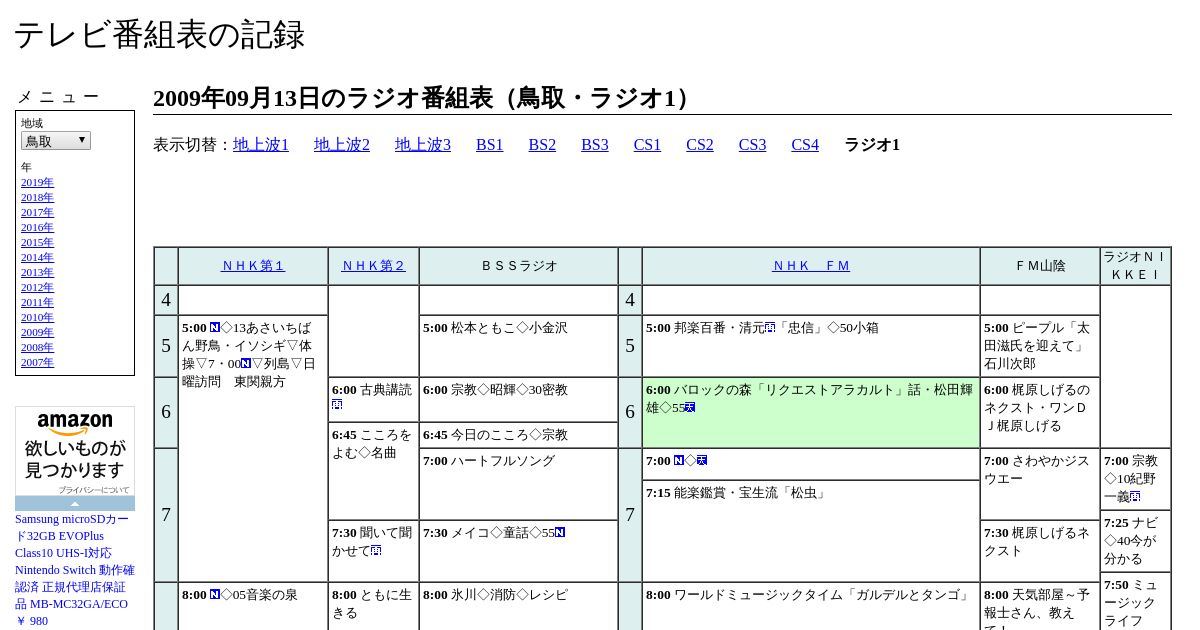This screenshot has width=1200, height=630.
Task: Click the icon after 10紀野一義
Action: coord(1135,496)
